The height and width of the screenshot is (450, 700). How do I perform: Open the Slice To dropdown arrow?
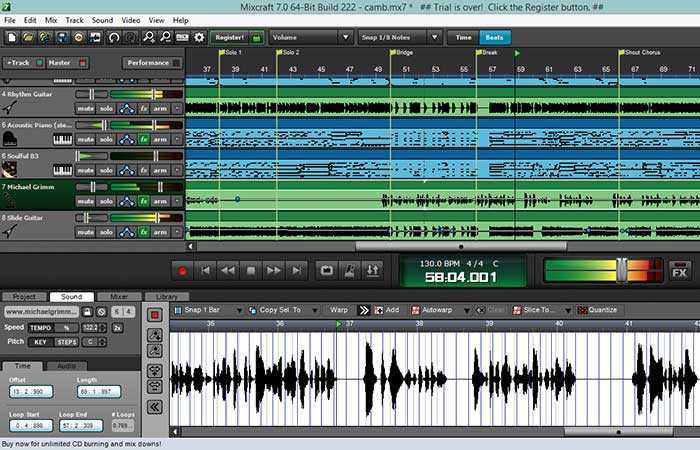pos(567,310)
